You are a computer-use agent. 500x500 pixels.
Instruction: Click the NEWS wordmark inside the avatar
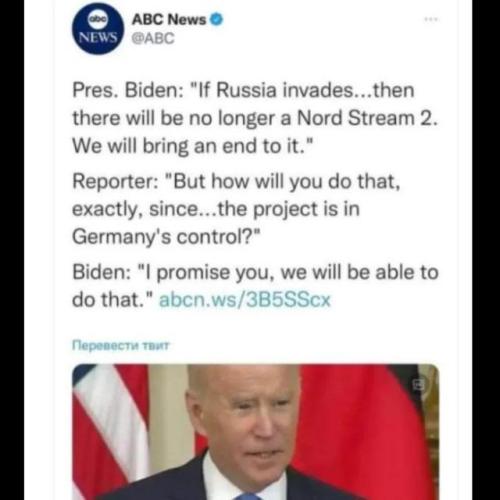tap(98, 38)
